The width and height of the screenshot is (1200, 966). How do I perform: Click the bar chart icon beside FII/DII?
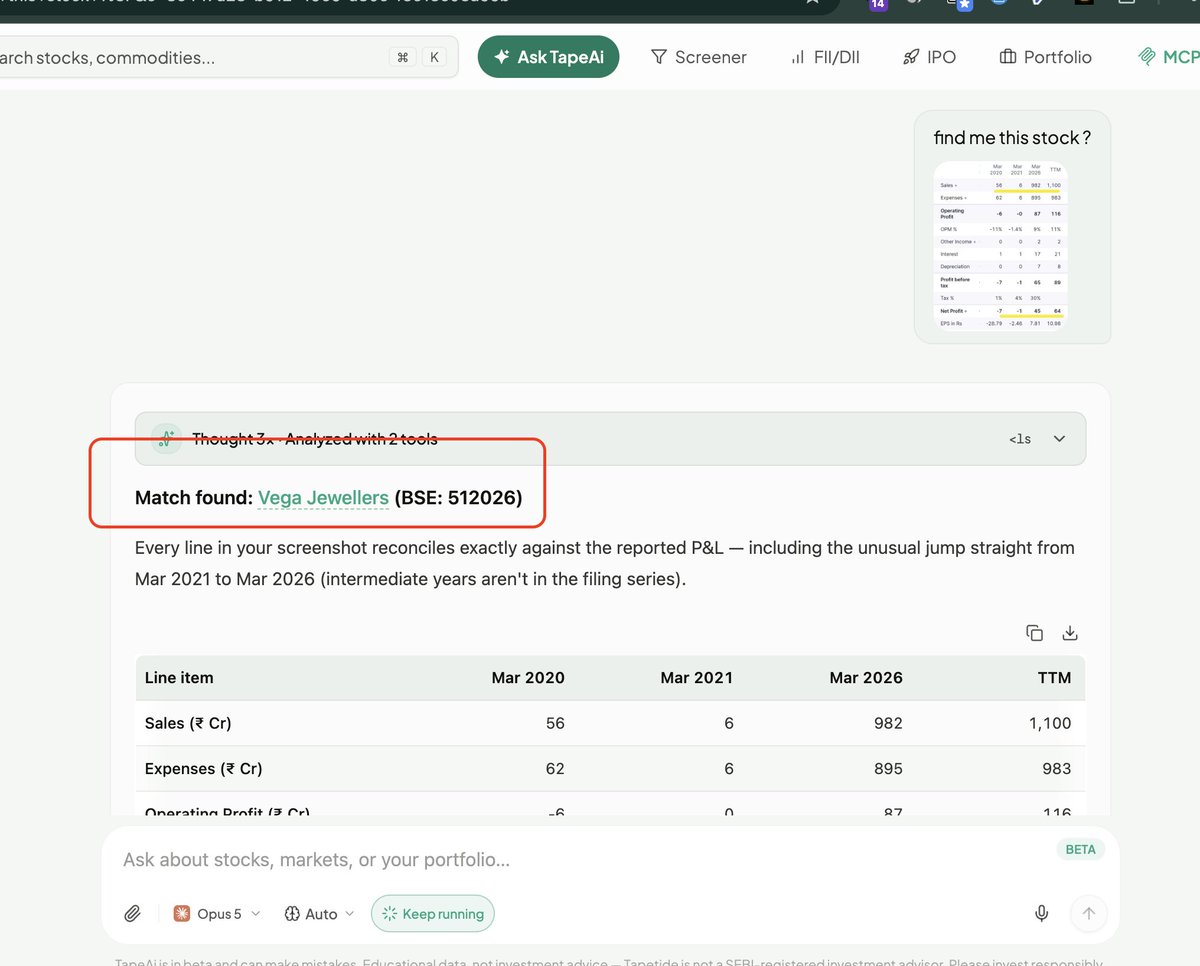pos(798,57)
